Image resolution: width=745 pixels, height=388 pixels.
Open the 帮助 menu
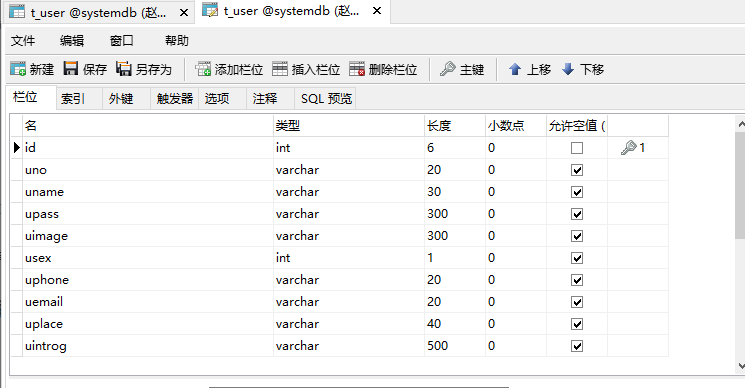[x=177, y=41]
